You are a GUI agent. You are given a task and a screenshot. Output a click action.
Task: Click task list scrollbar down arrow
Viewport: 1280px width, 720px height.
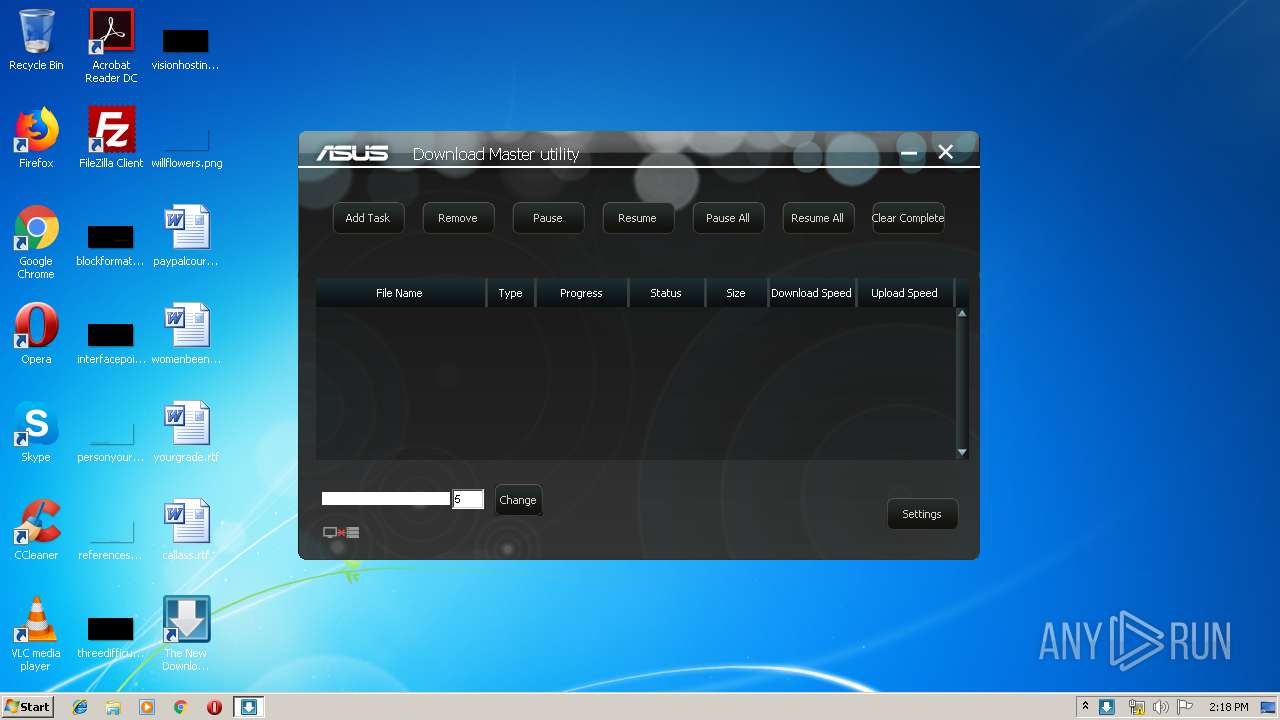pyautogui.click(x=962, y=452)
